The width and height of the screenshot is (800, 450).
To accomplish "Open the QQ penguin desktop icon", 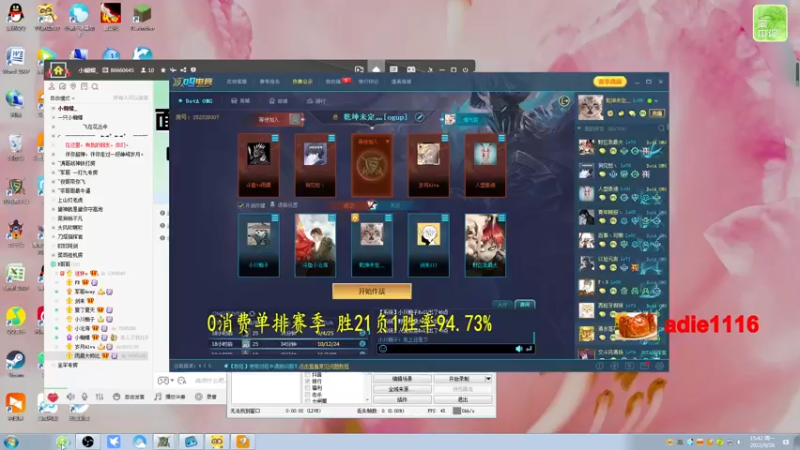I will click(16, 16).
